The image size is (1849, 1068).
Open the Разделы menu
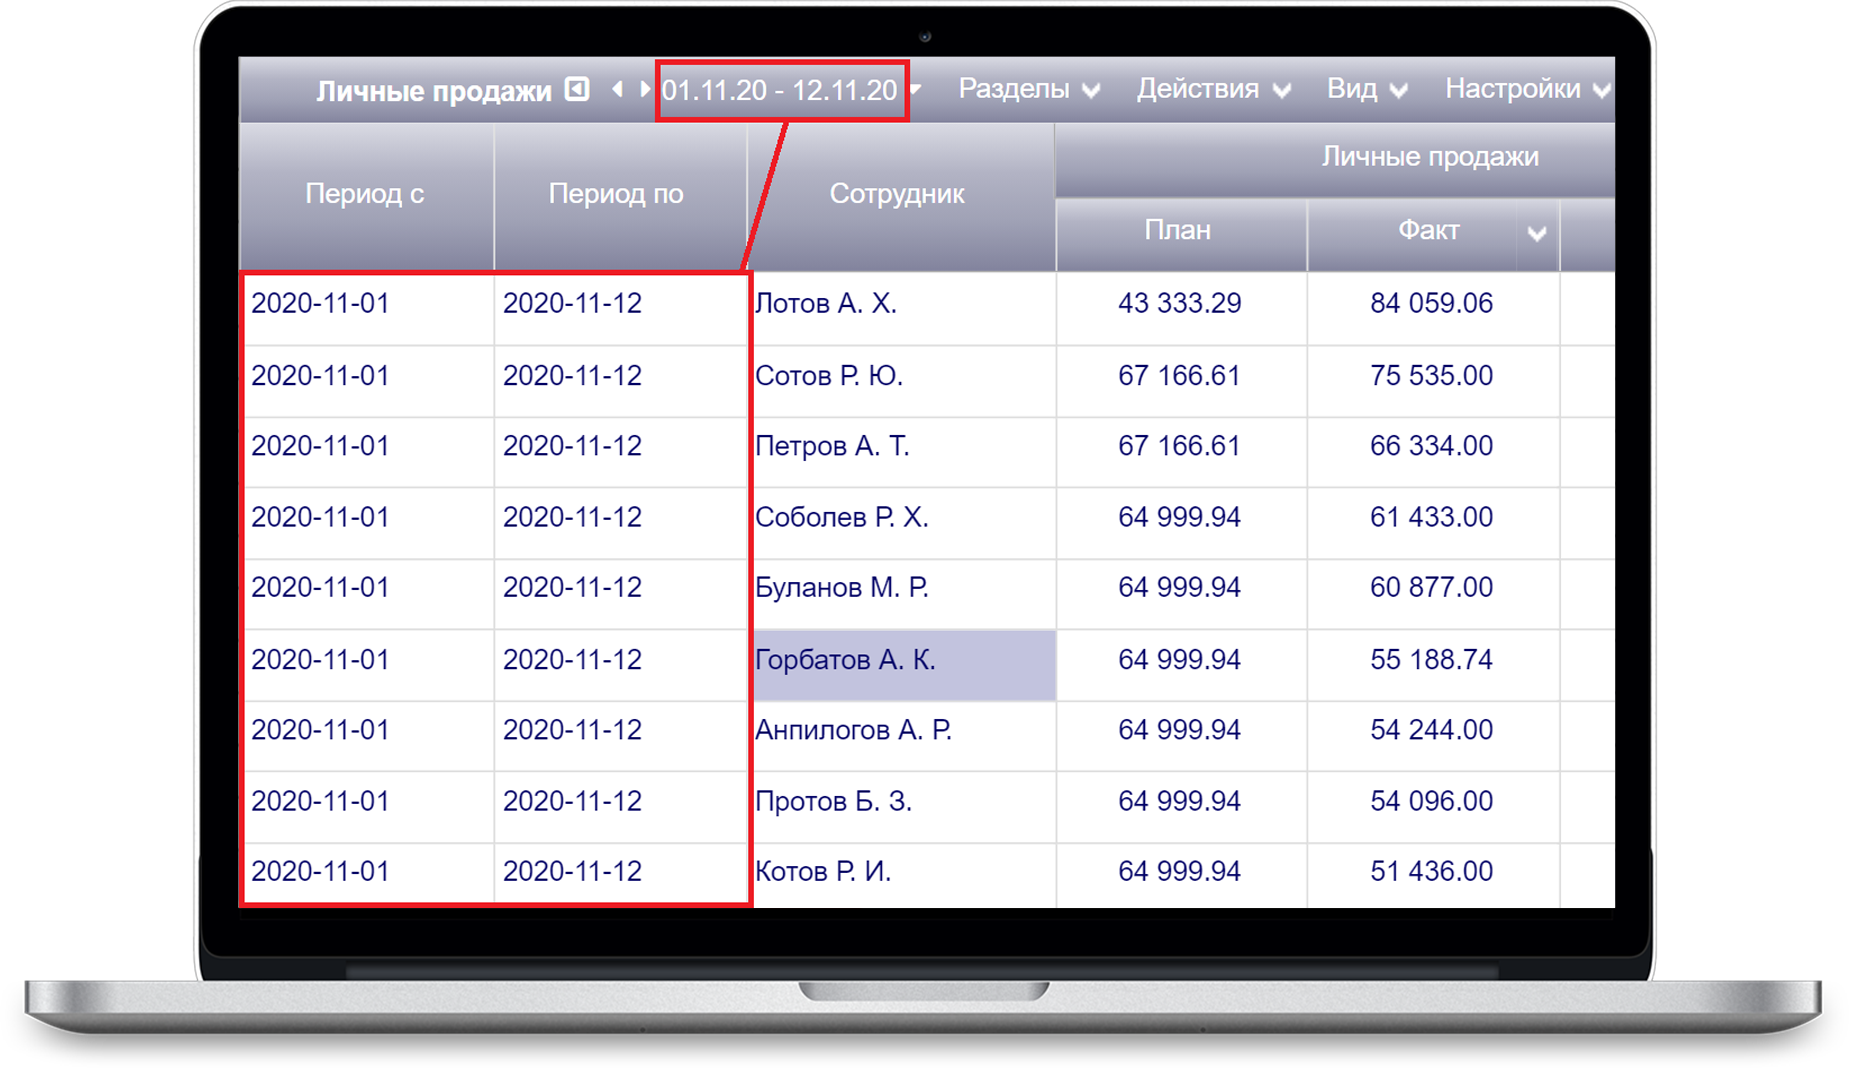tap(1028, 89)
